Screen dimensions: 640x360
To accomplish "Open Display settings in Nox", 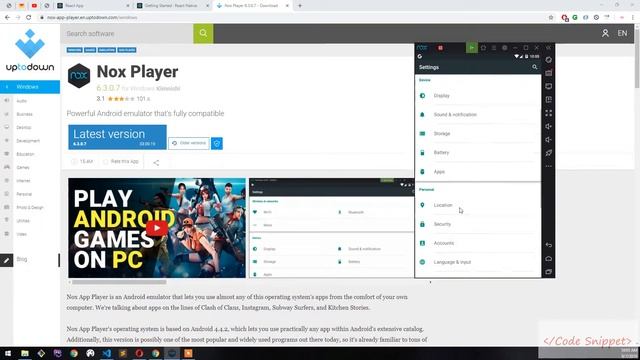I will (478, 96).
